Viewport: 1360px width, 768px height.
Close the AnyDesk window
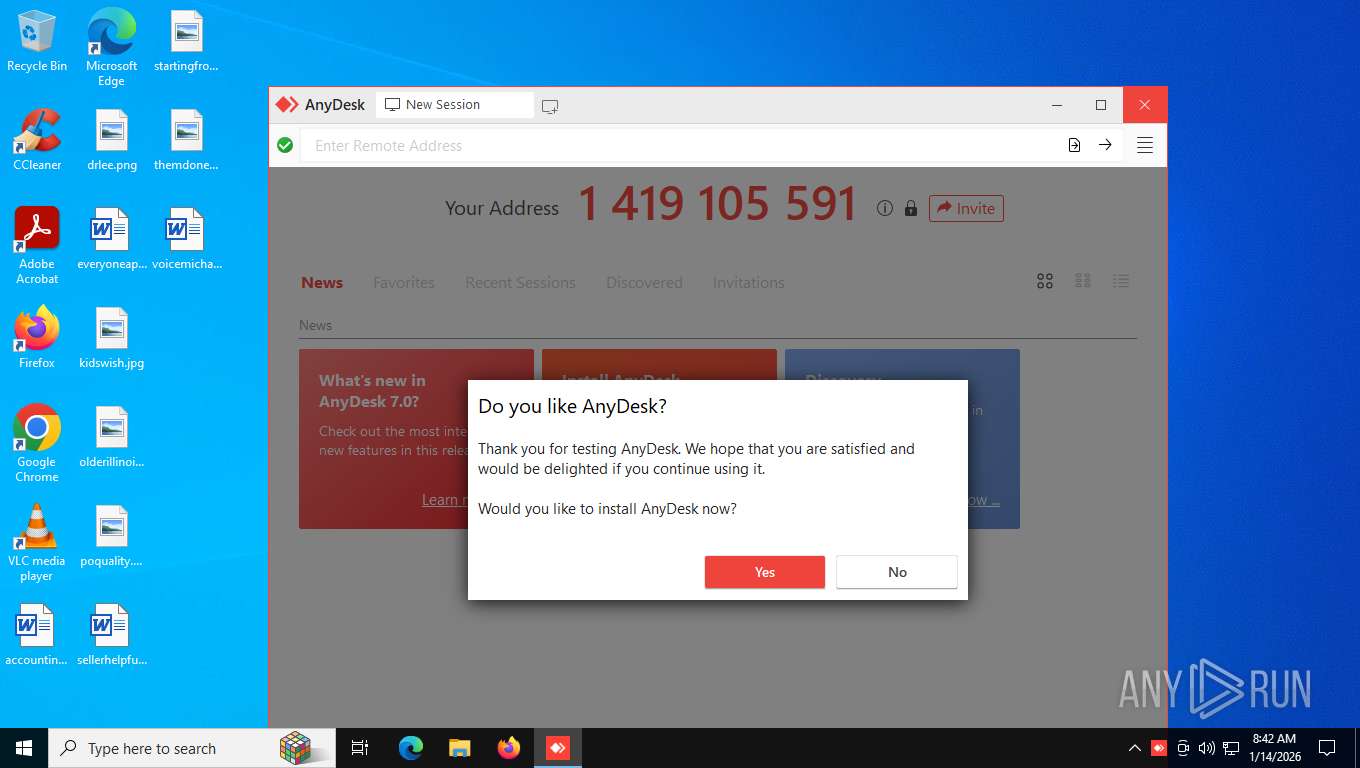(x=1145, y=105)
